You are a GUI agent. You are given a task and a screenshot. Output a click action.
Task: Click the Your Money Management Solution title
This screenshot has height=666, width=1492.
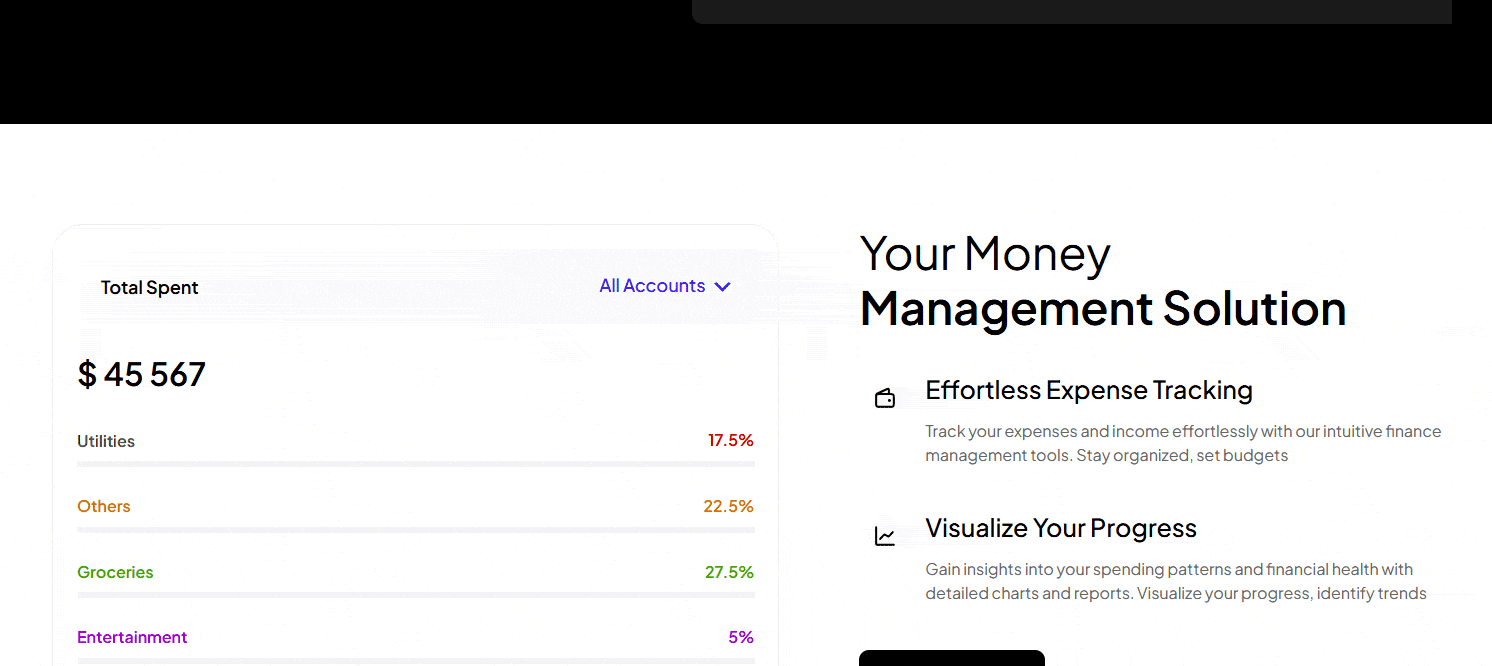click(1102, 281)
